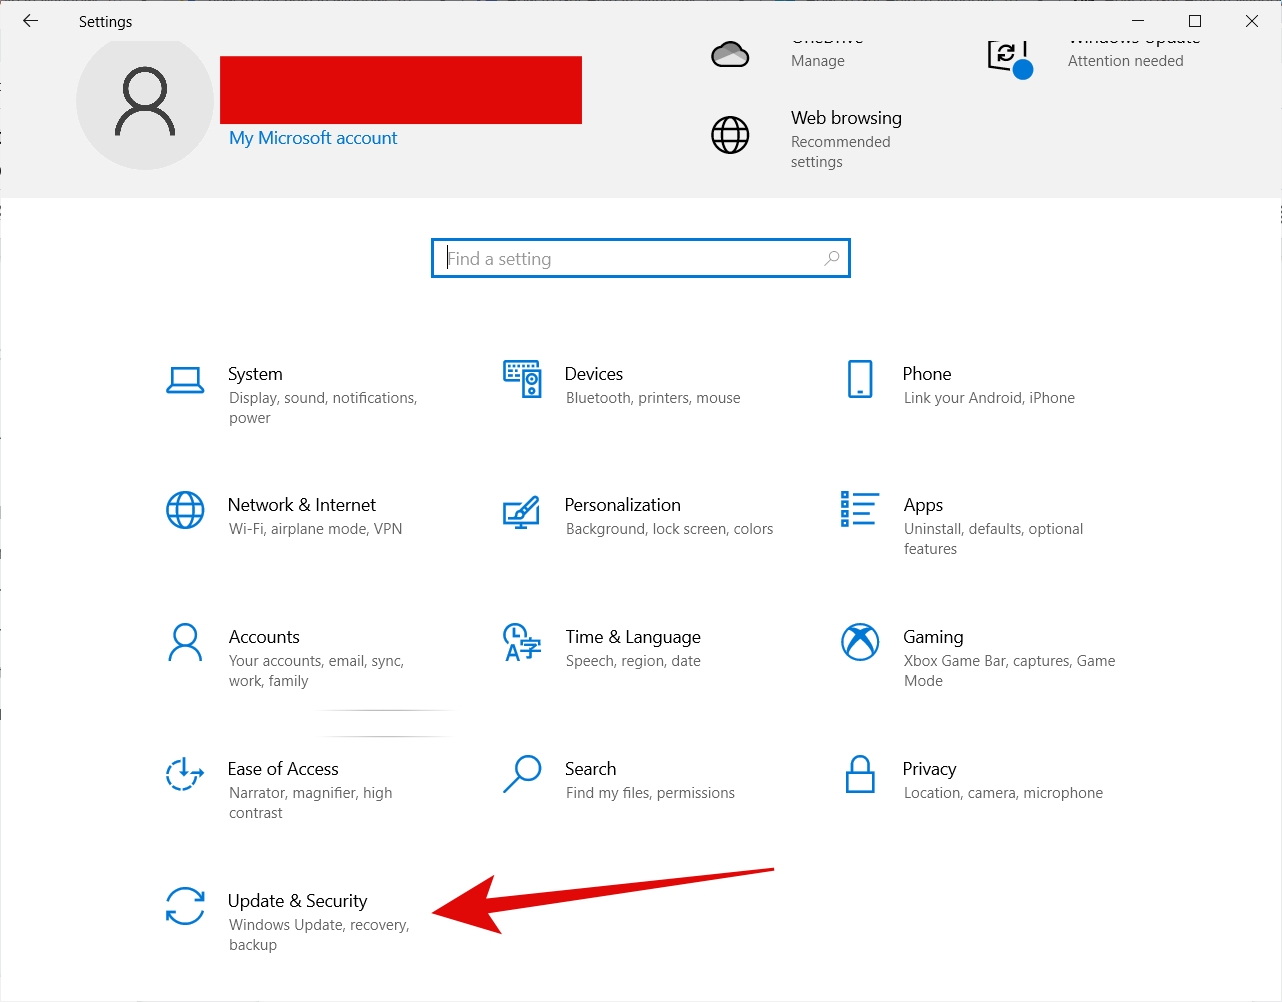Open the Devices keyboard and speaker icon

point(522,379)
